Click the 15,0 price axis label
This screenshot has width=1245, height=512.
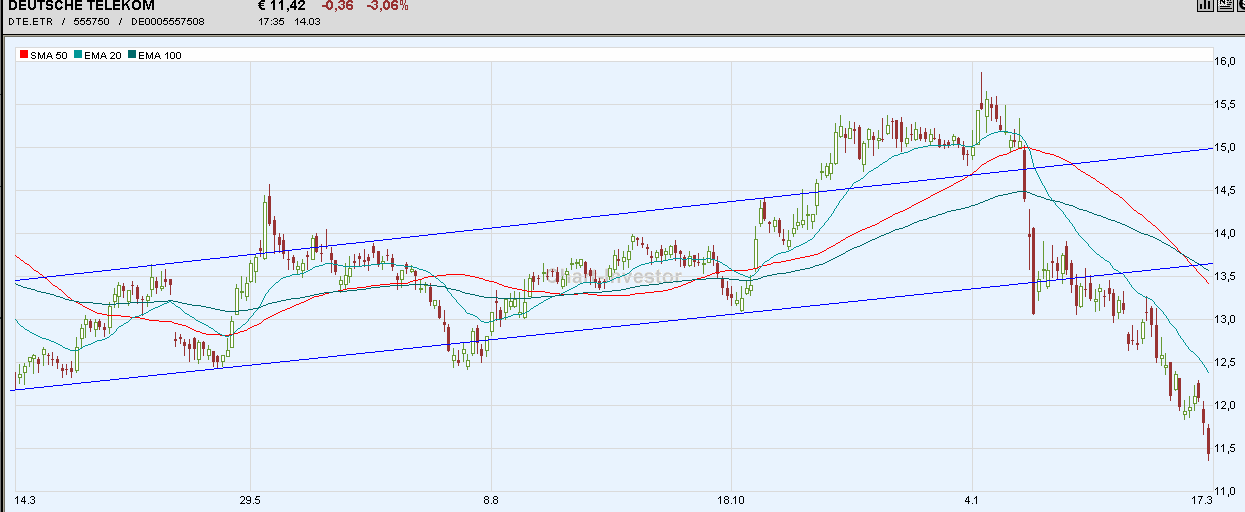tap(1225, 148)
